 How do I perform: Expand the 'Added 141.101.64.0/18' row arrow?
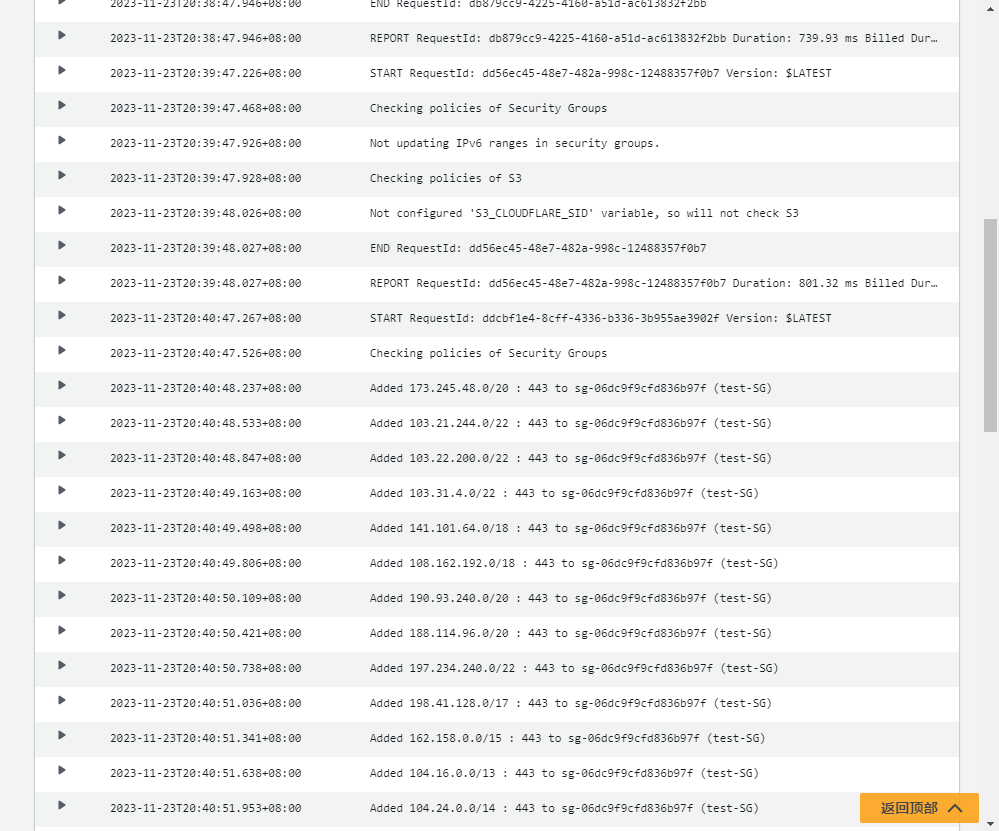pos(62,525)
